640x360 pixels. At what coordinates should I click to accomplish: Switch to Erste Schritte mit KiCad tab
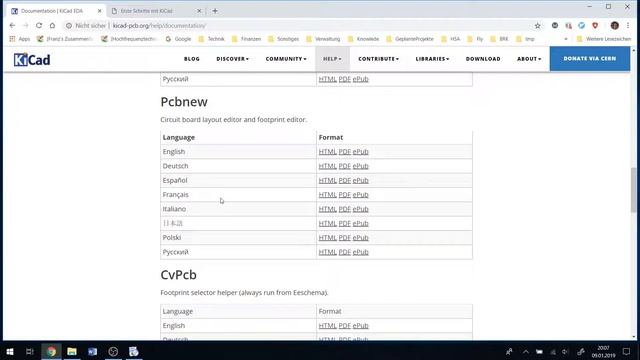(x=155, y=11)
